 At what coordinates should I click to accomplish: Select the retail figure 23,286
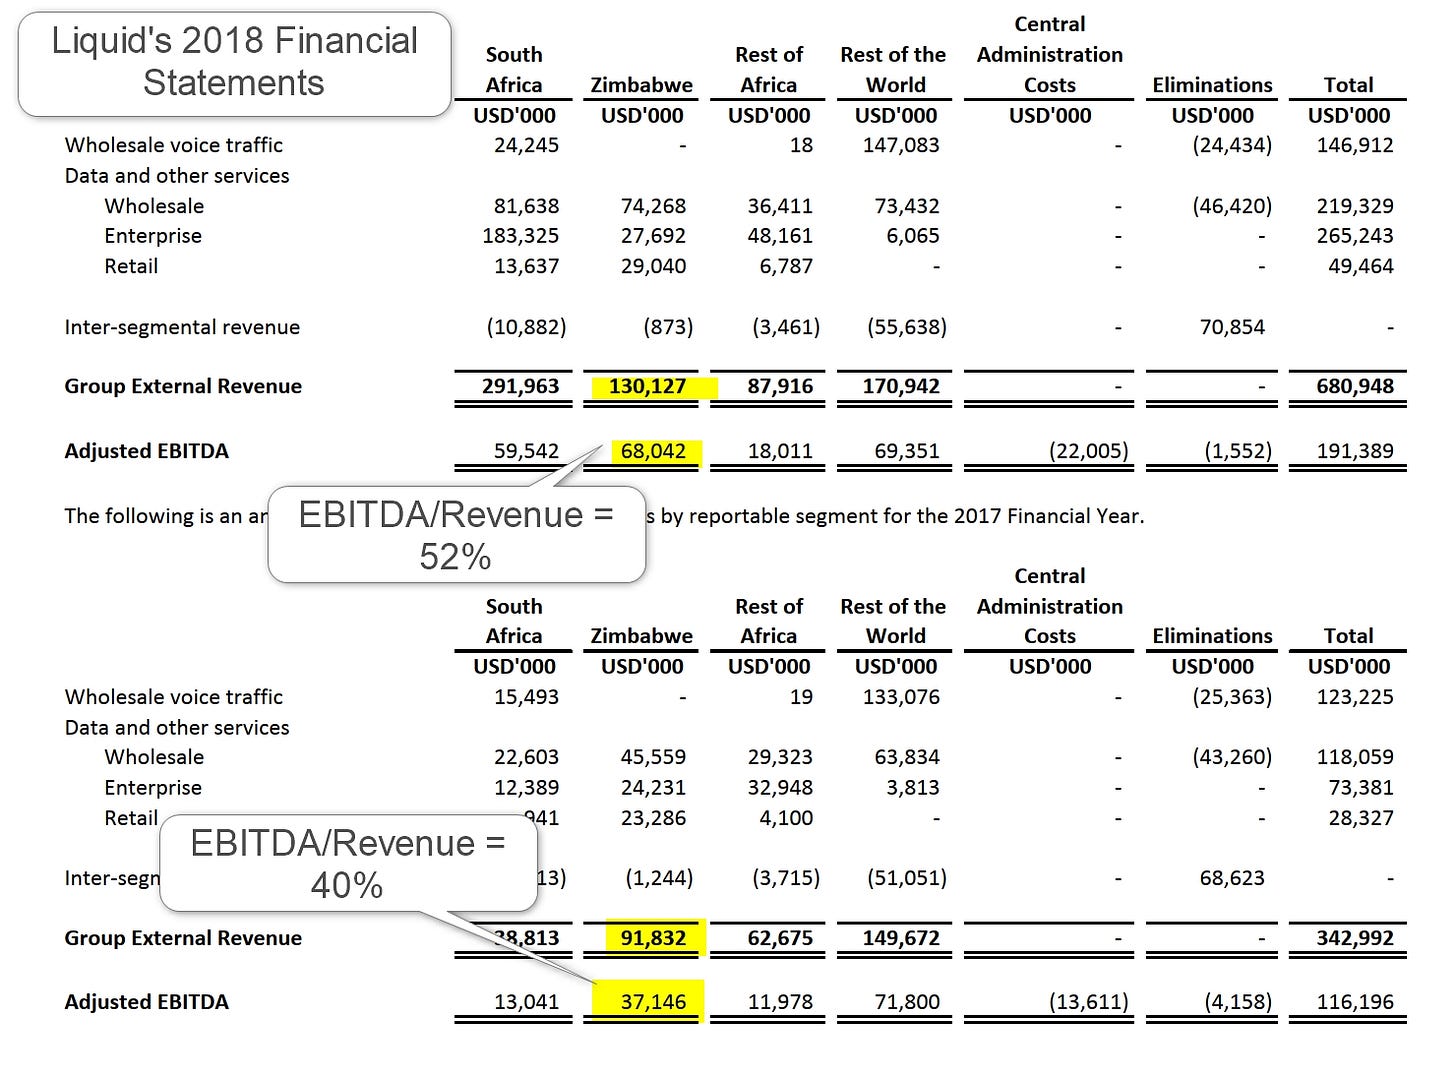(x=653, y=818)
